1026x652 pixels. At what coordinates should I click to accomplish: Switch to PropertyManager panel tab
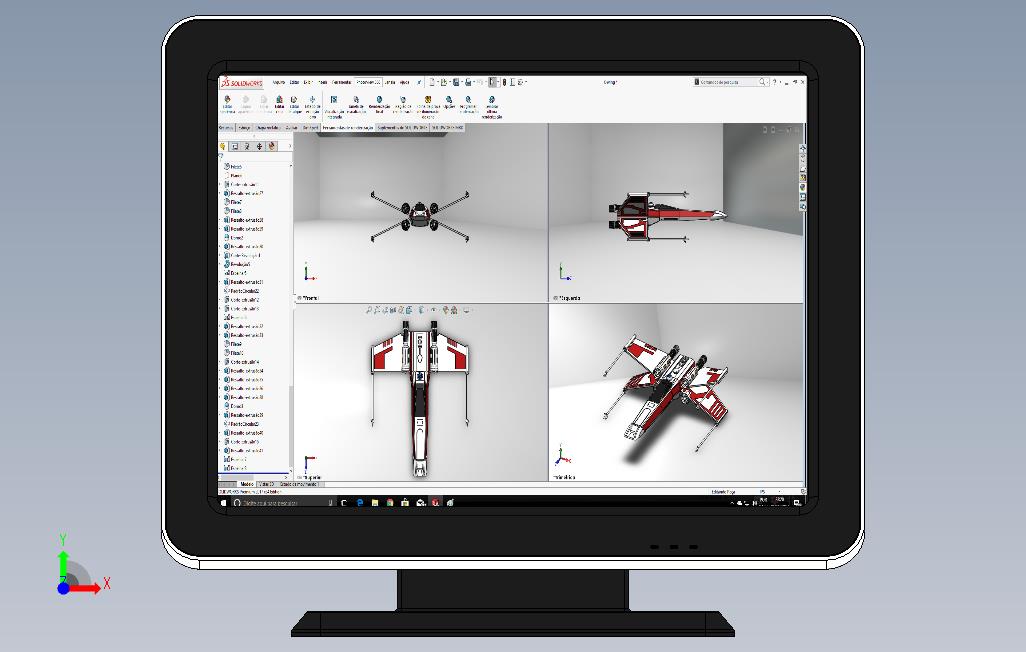235,146
